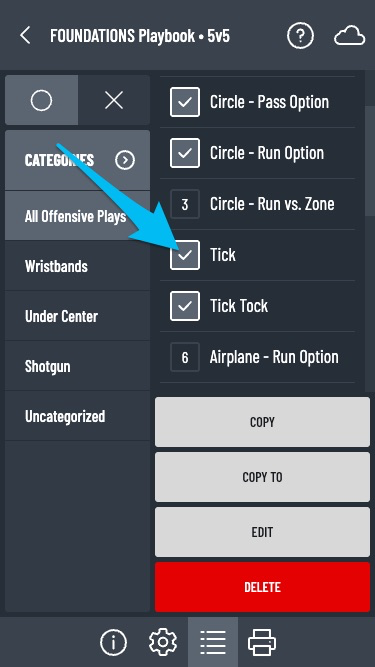Image resolution: width=375 pixels, height=667 pixels.
Task: Open the info icon in bottom bar
Action: [114, 642]
